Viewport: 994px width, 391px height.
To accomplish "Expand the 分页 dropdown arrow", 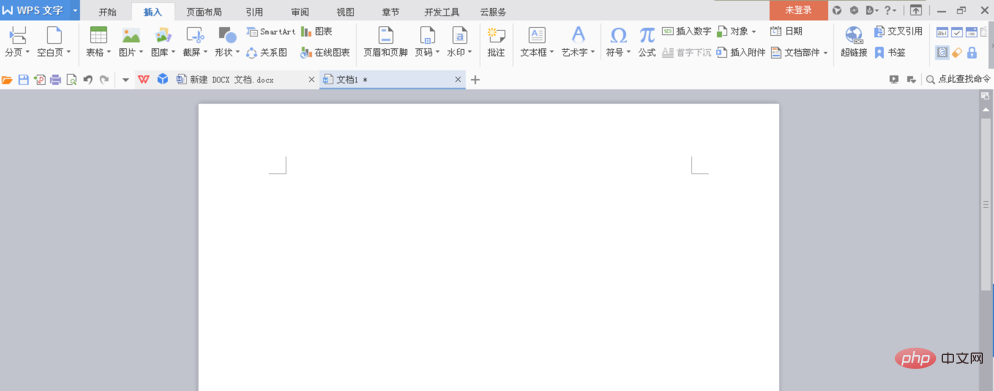I will [x=28, y=53].
